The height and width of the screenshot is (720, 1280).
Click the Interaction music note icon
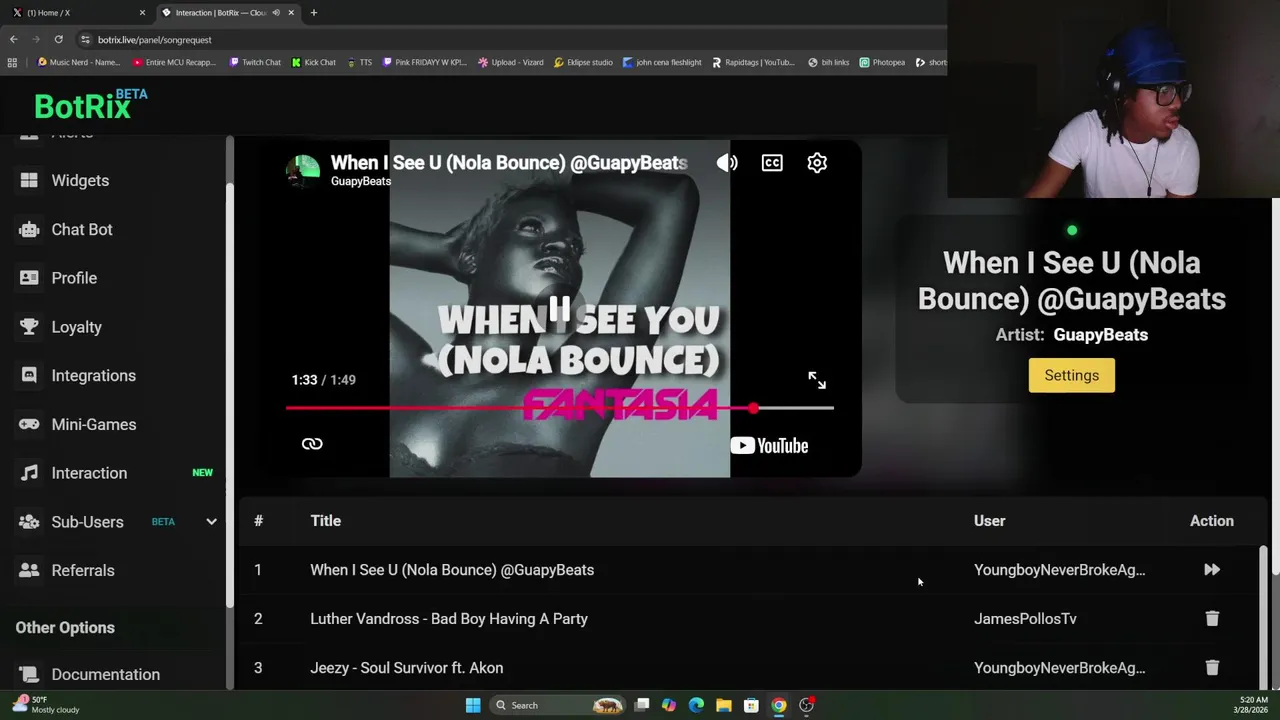pos(29,473)
